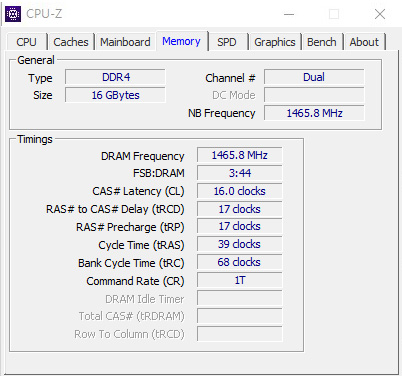The width and height of the screenshot is (402, 376).
Task: Go to the Bench tab
Action: 322,42
